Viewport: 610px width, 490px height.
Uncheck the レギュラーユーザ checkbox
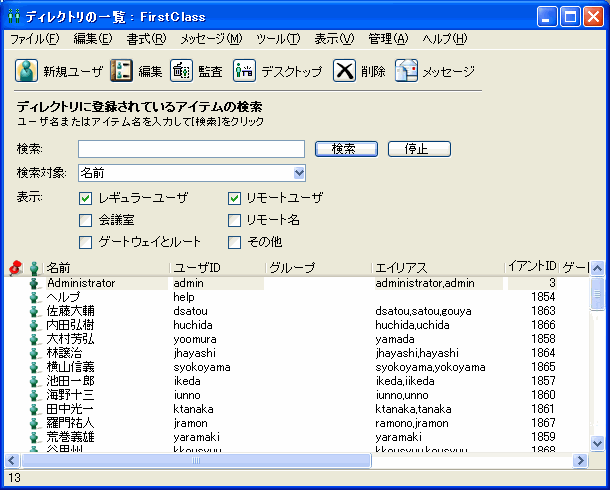coord(86,198)
